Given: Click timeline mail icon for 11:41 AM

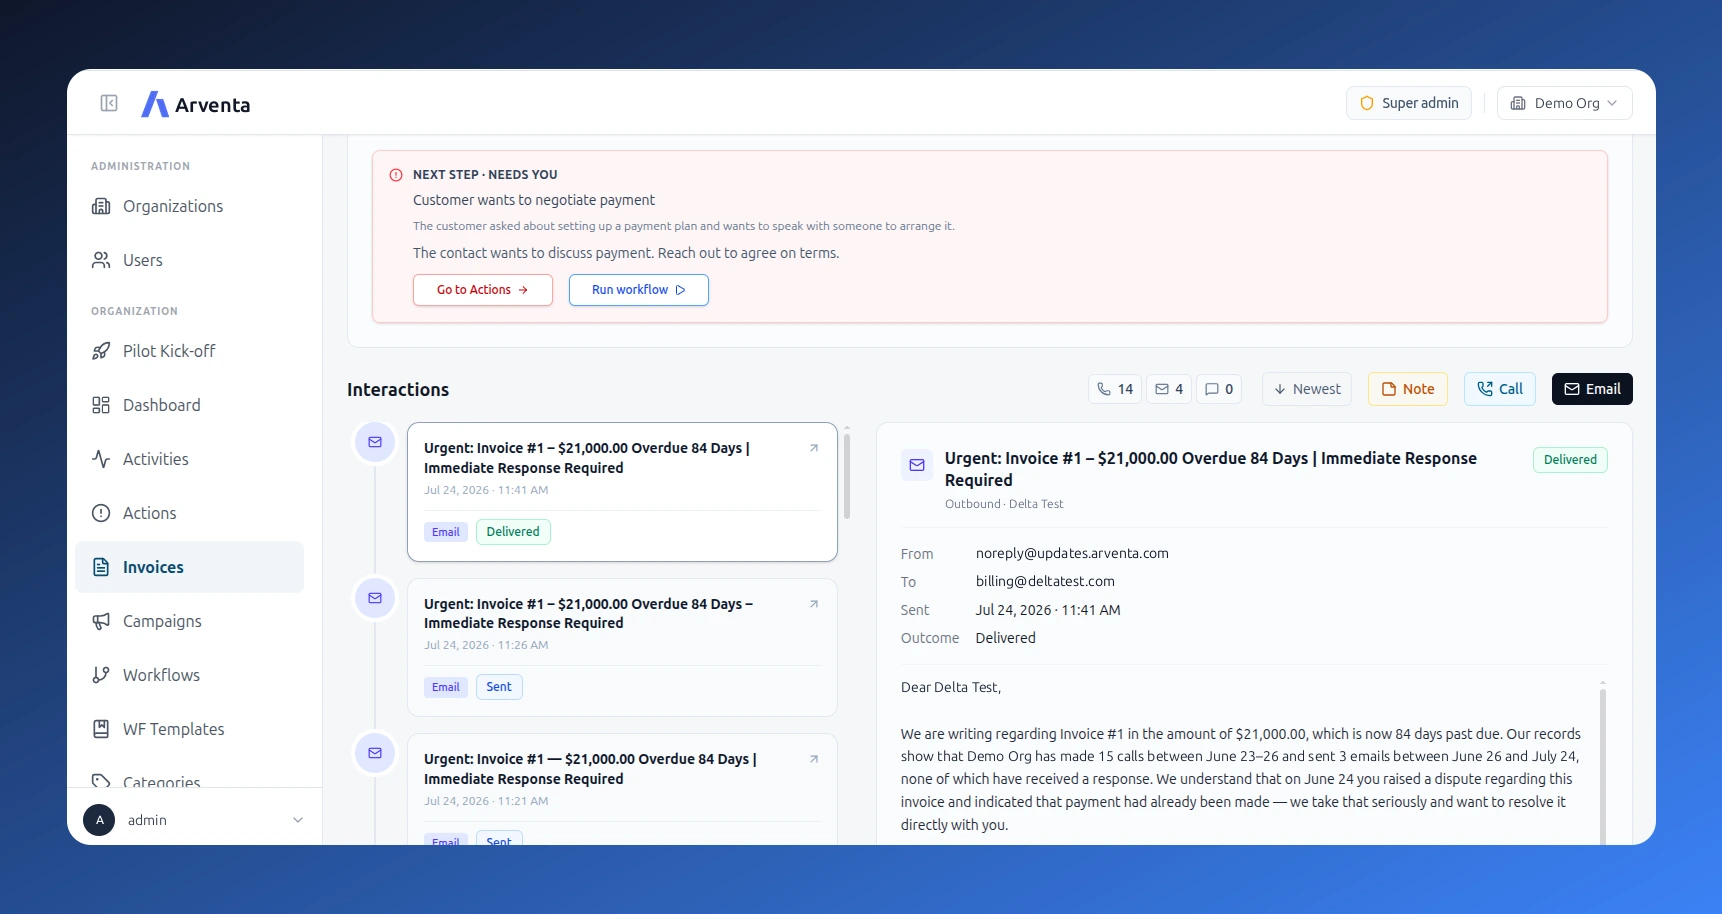Looking at the screenshot, I should tap(375, 442).
